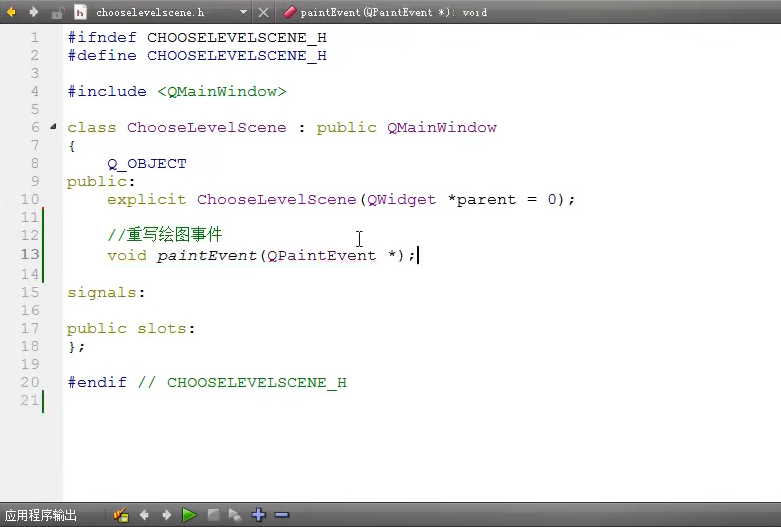Click 'public:' access specifier on line 9
781x527 pixels.
click(101, 181)
